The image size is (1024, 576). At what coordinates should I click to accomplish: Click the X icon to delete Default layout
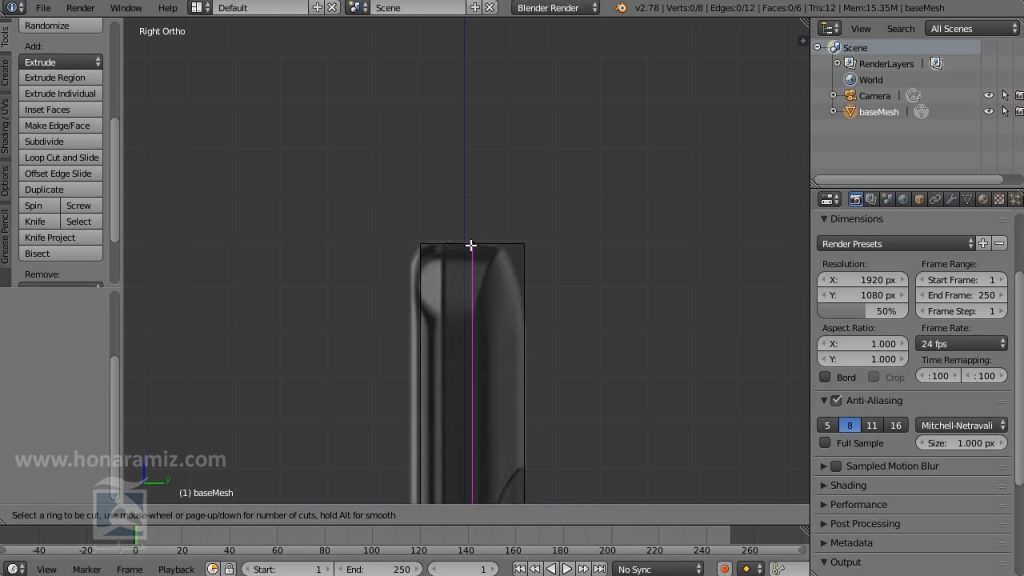coord(332,8)
